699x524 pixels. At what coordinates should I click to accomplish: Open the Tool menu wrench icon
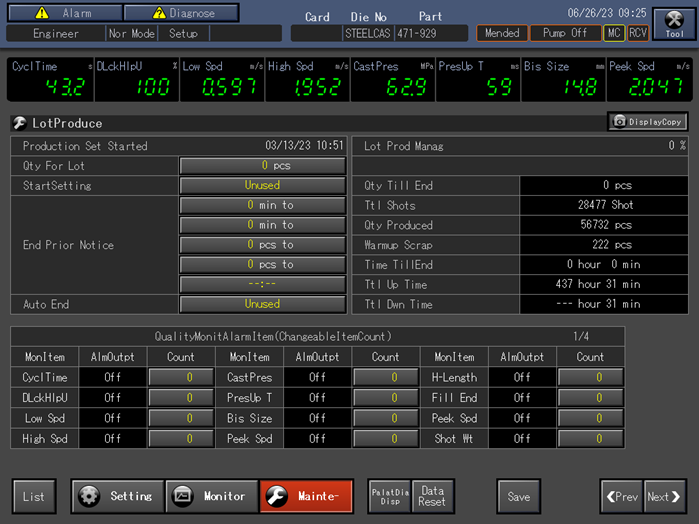(x=675, y=24)
